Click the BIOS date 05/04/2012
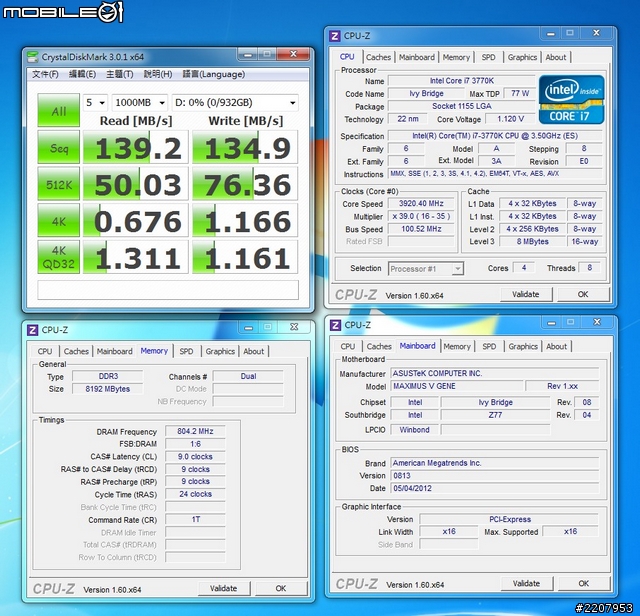This screenshot has width=640, height=616. click(x=495, y=488)
